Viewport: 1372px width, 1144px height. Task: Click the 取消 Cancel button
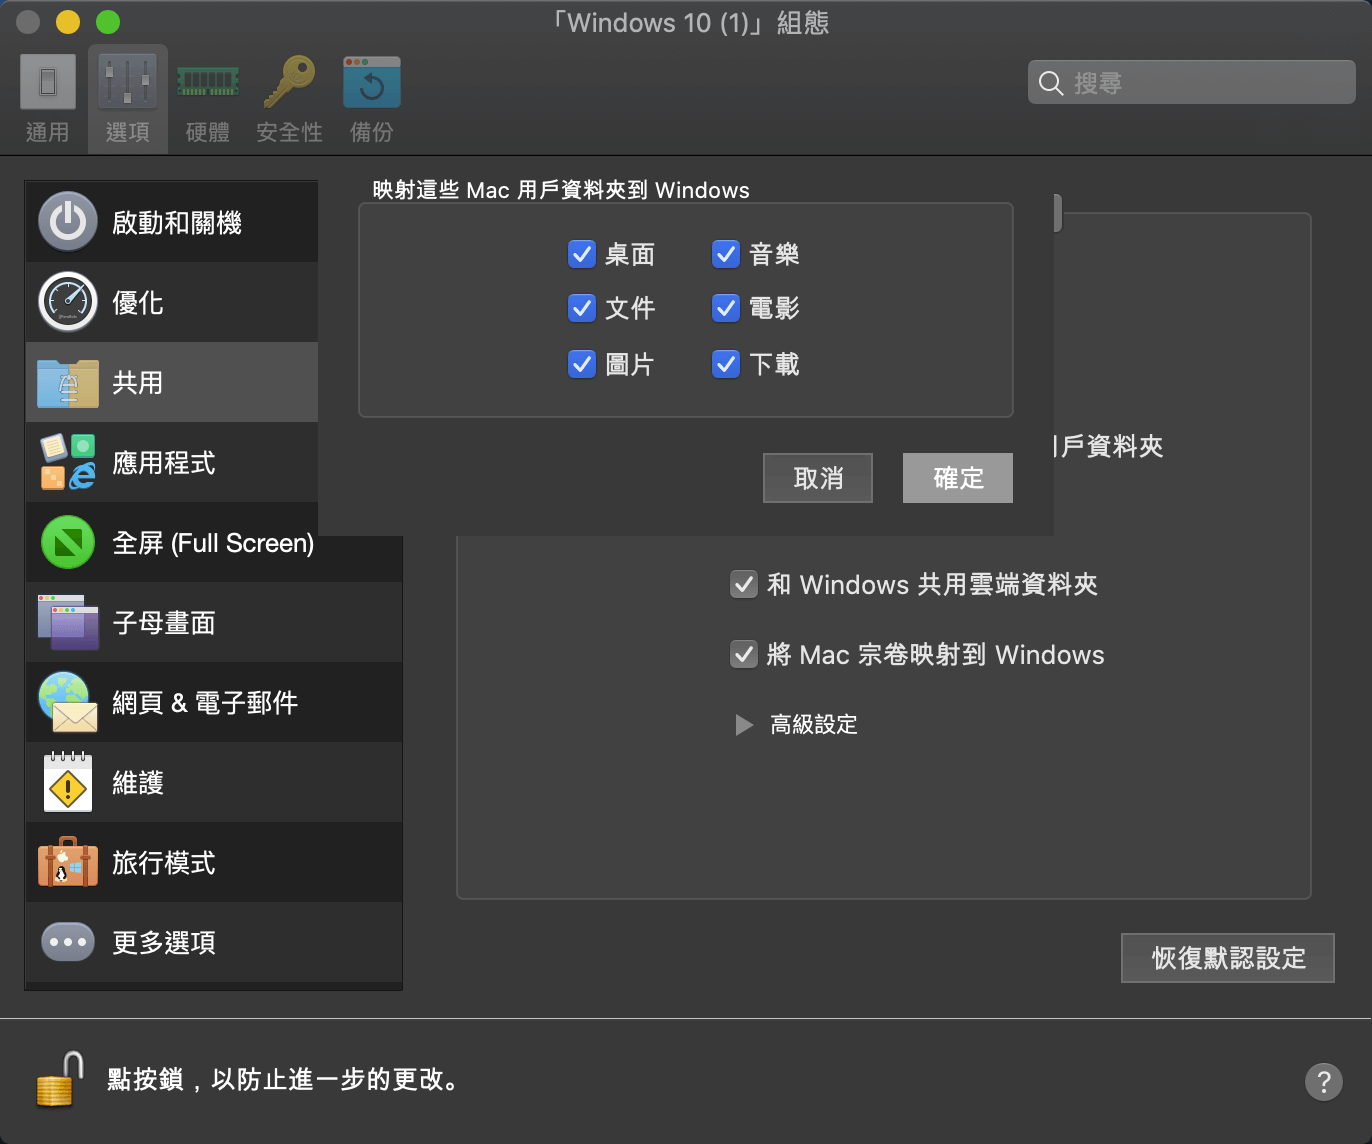point(818,478)
